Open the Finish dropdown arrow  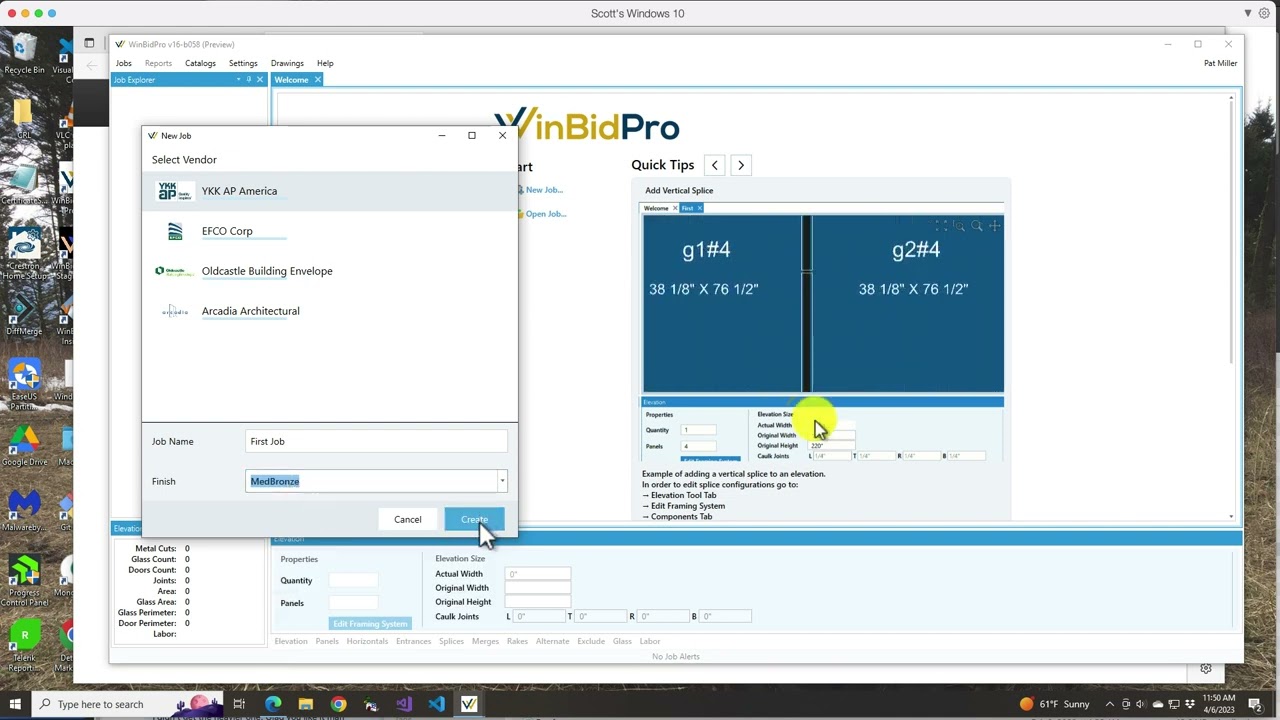tap(502, 482)
